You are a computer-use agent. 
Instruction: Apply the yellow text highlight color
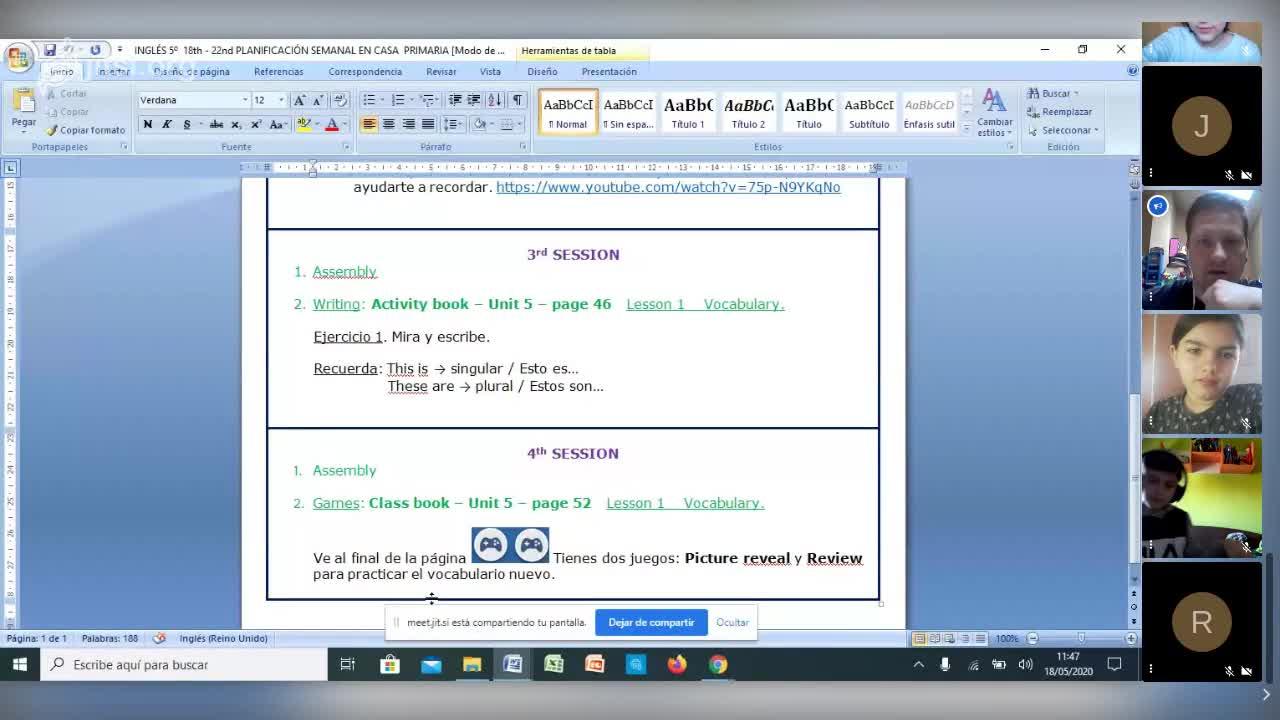coord(305,125)
